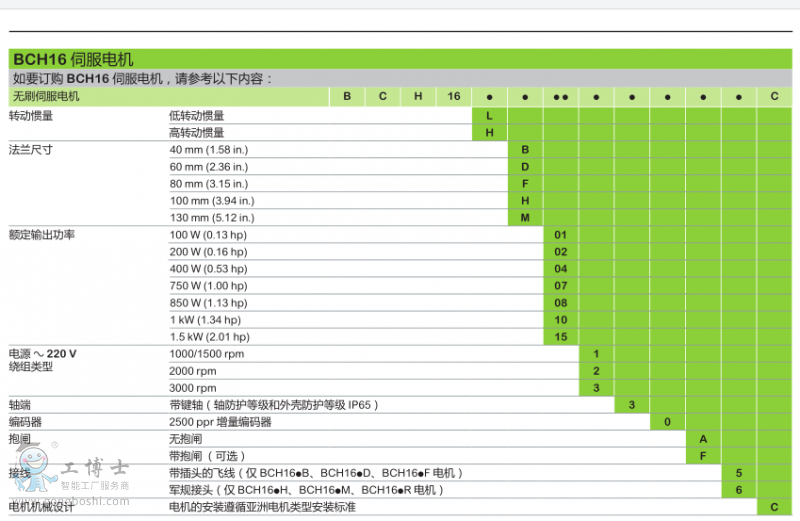Click code L for low inertia
This screenshot has width=800, height=521.
489,115
